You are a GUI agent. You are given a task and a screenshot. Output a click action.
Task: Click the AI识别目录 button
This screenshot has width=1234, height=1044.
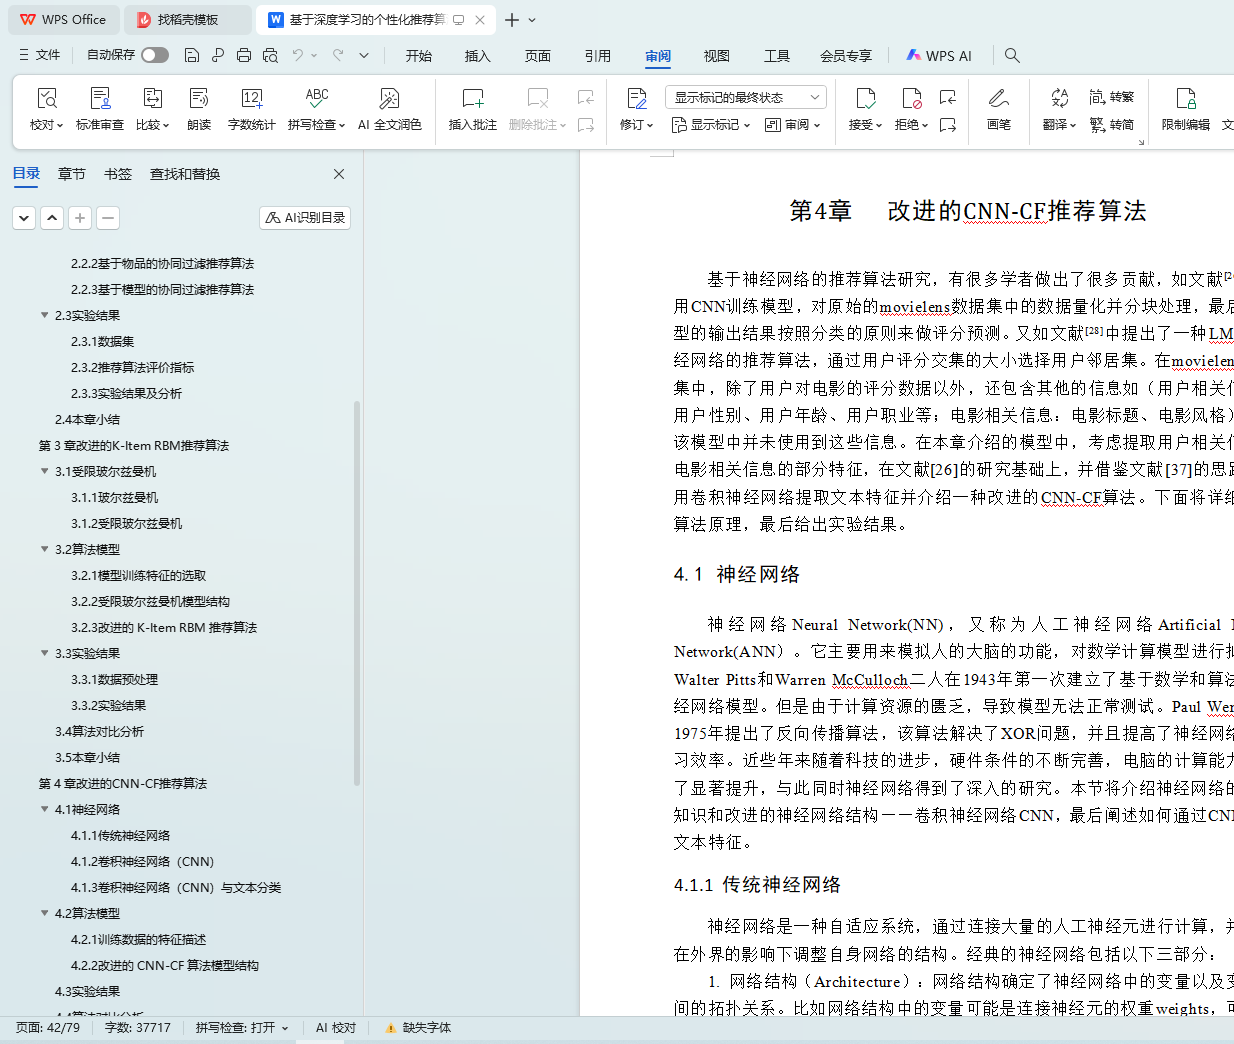(305, 218)
